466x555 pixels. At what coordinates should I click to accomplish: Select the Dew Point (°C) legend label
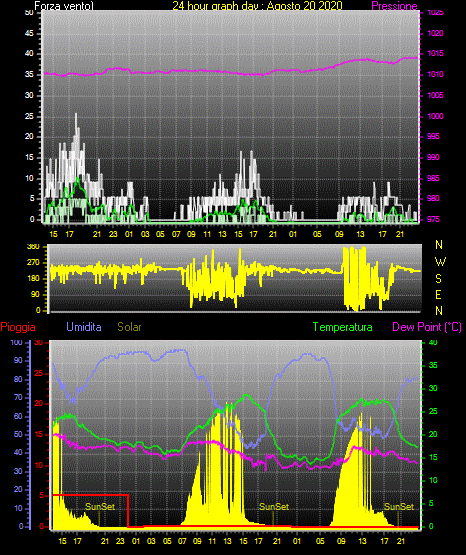pos(427,327)
